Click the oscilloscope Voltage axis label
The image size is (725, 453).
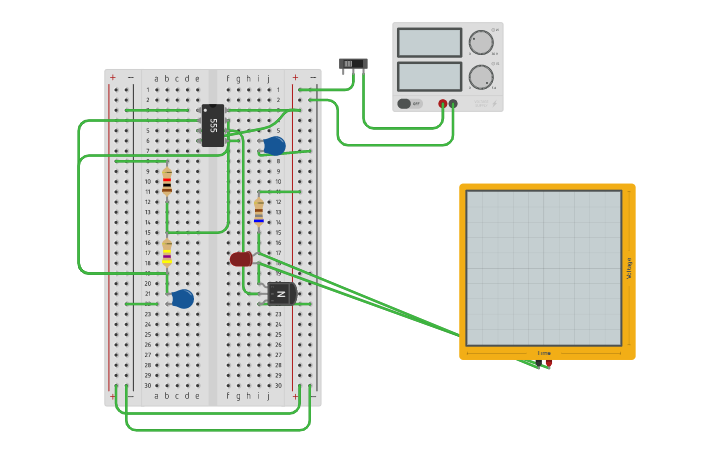[629, 268]
